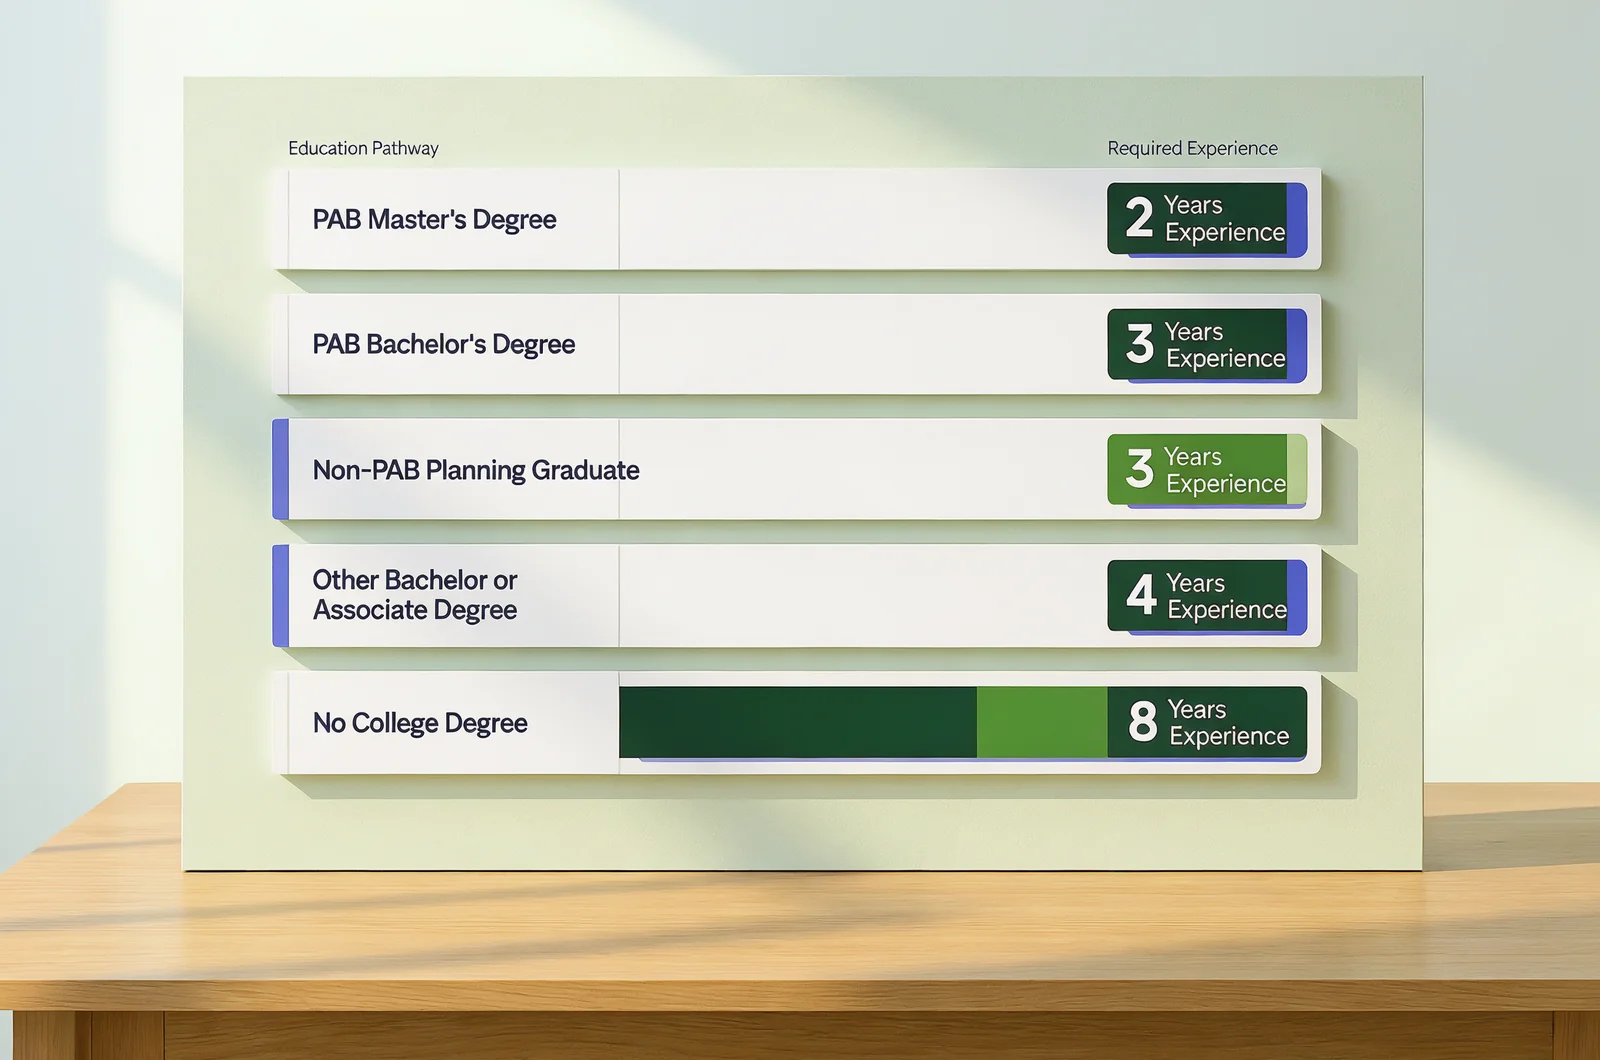This screenshot has height=1060, width=1600.
Task: Click Non-PAB Planning Graduate's light green 3 Years badge
Action: [1207, 470]
